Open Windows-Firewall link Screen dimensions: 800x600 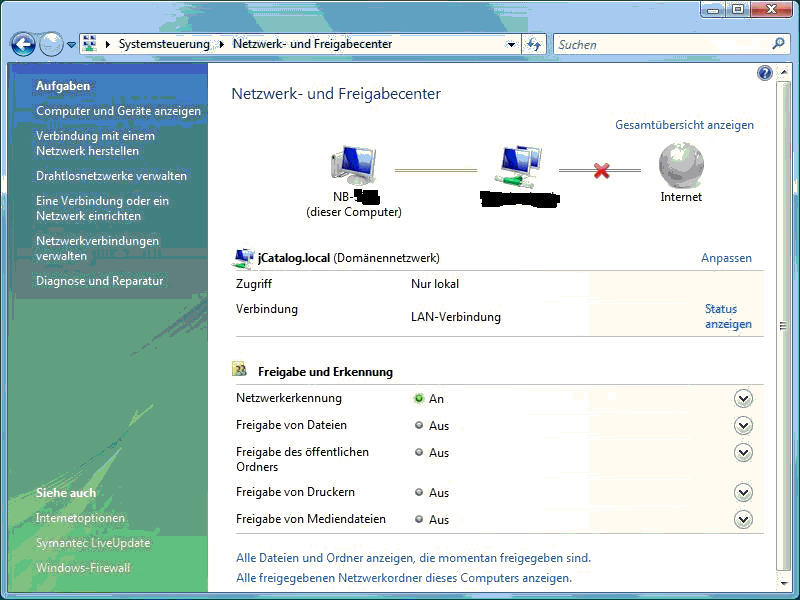[83, 568]
